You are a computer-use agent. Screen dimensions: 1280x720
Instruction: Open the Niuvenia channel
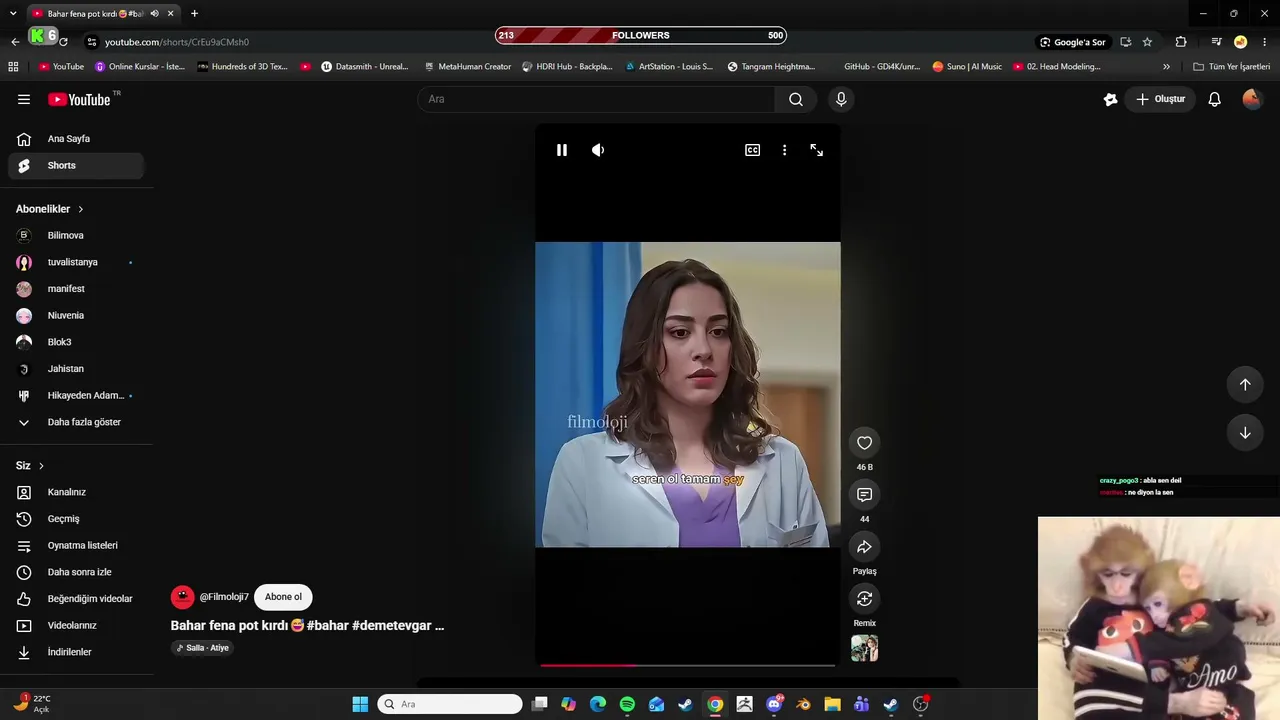(76, 316)
